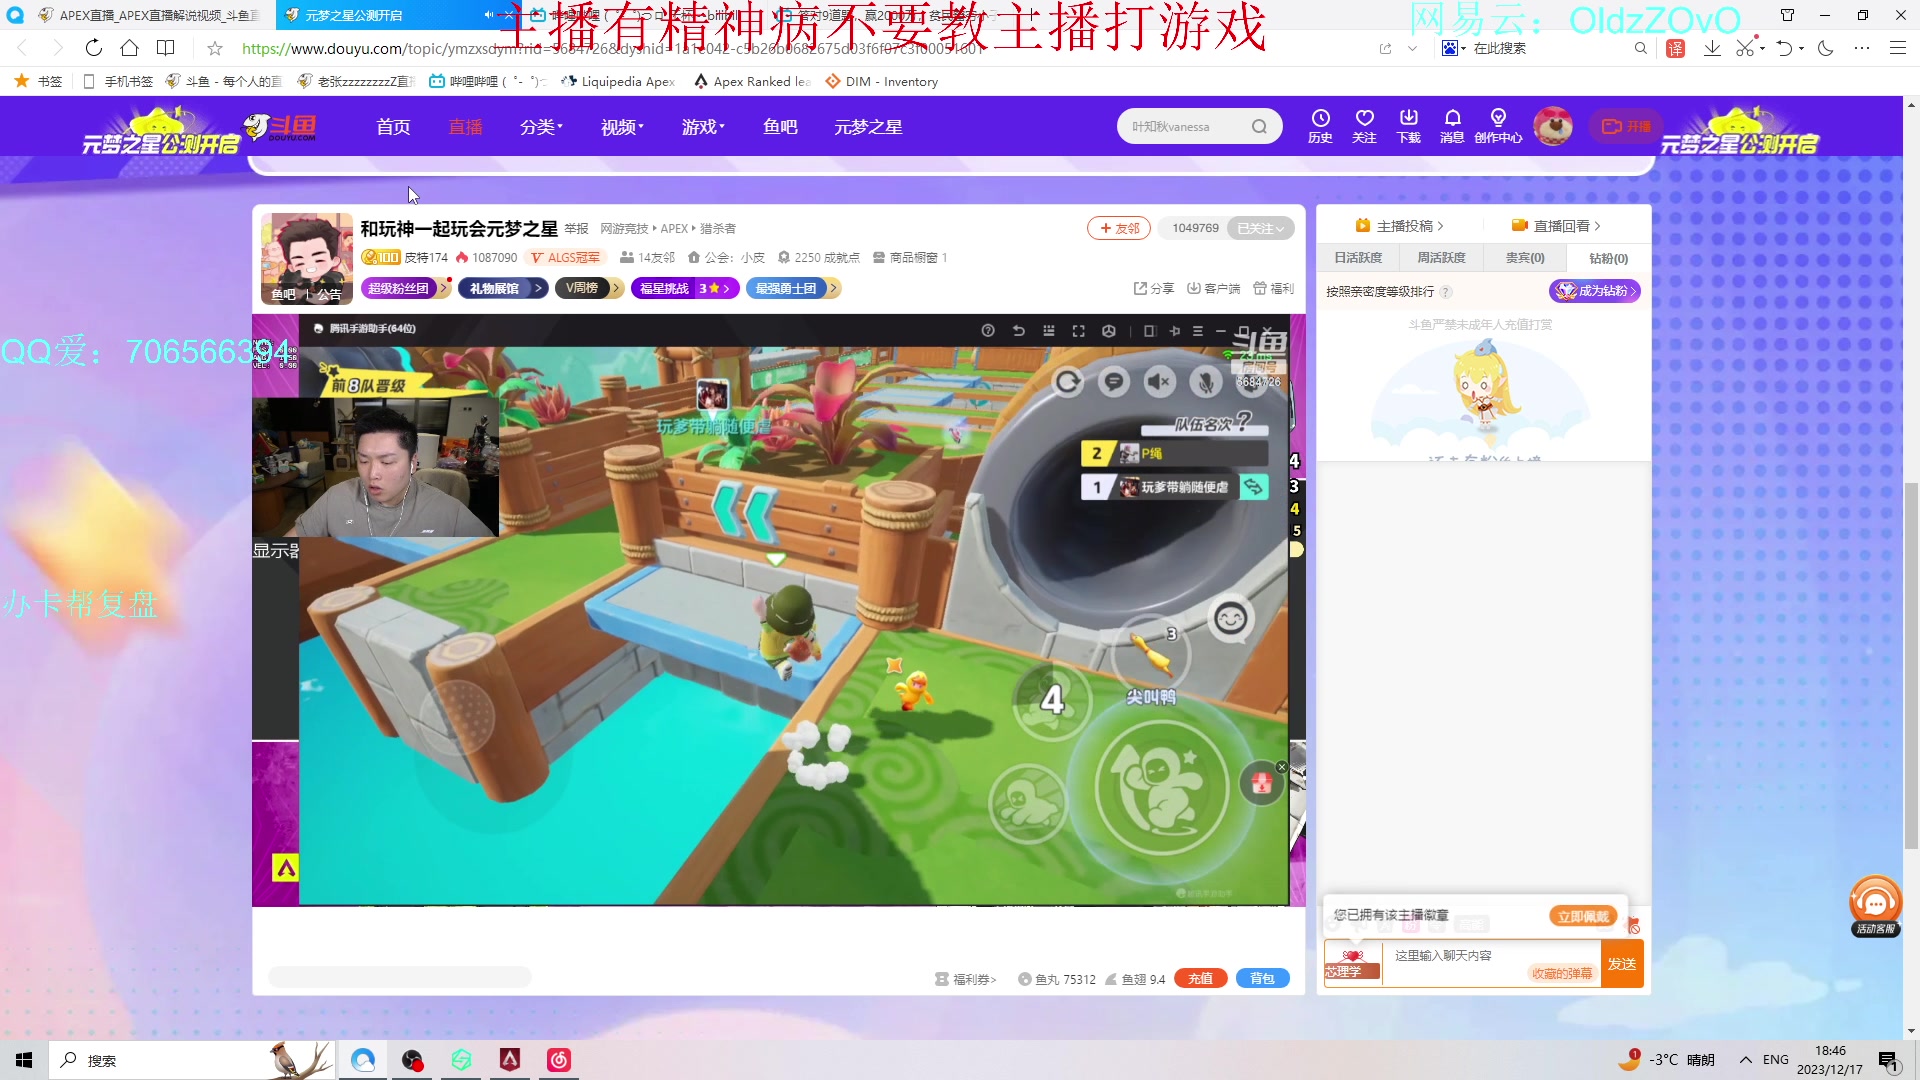Click the page vertical scrollbar thumb
This screenshot has width=1920, height=1080.
pyautogui.click(x=1911, y=665)
